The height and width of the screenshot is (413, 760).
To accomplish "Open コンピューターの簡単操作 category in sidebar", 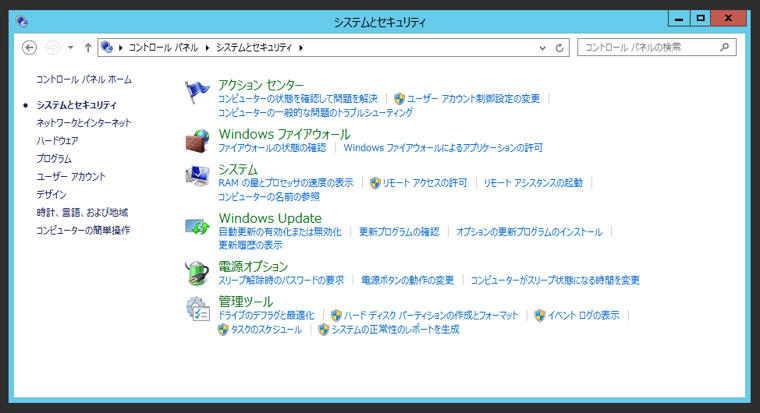I will (83, 230).
